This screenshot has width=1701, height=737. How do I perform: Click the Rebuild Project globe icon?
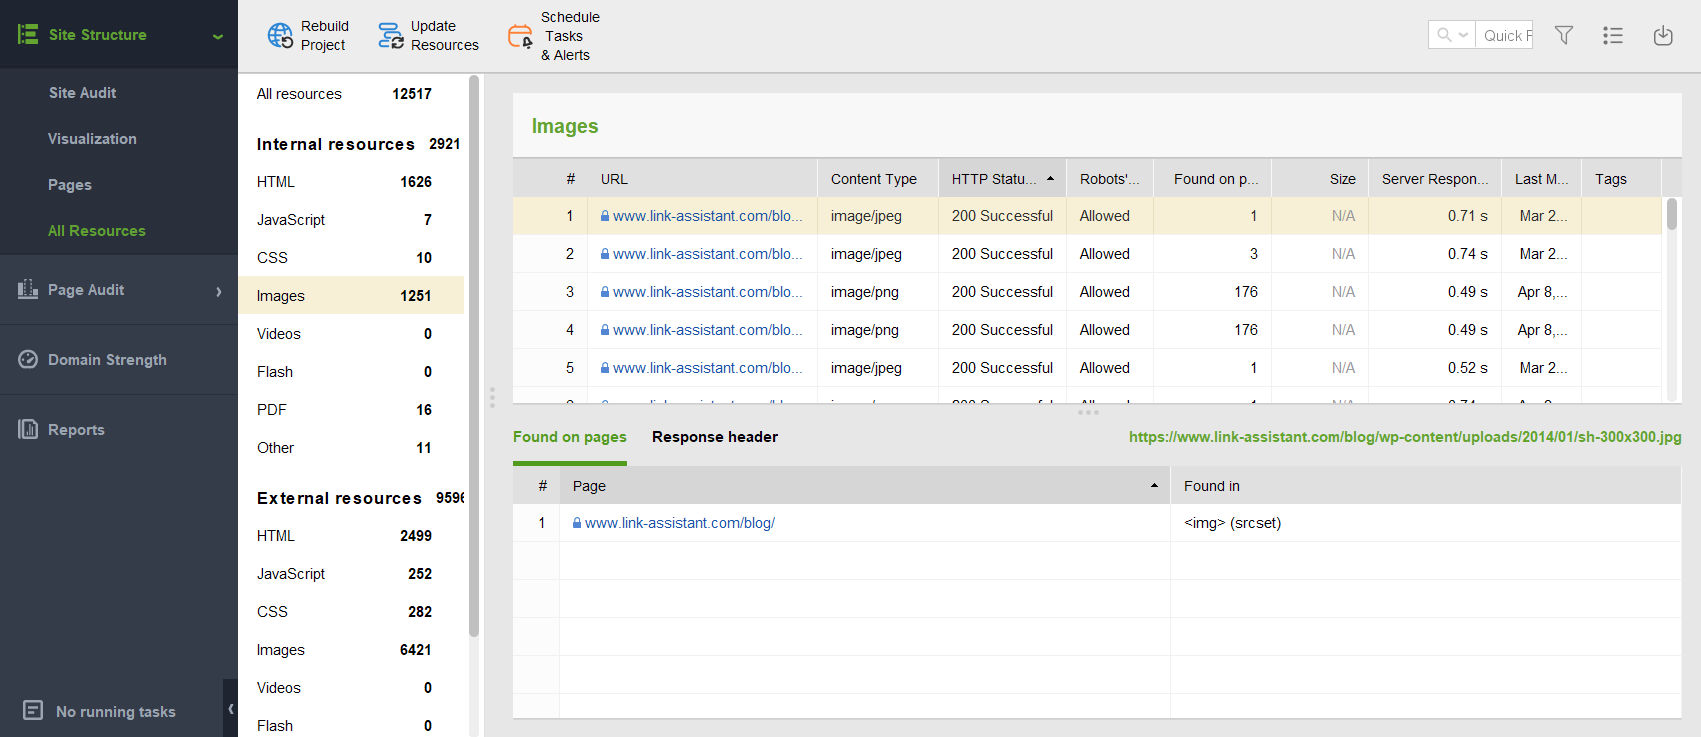point(280,36)
